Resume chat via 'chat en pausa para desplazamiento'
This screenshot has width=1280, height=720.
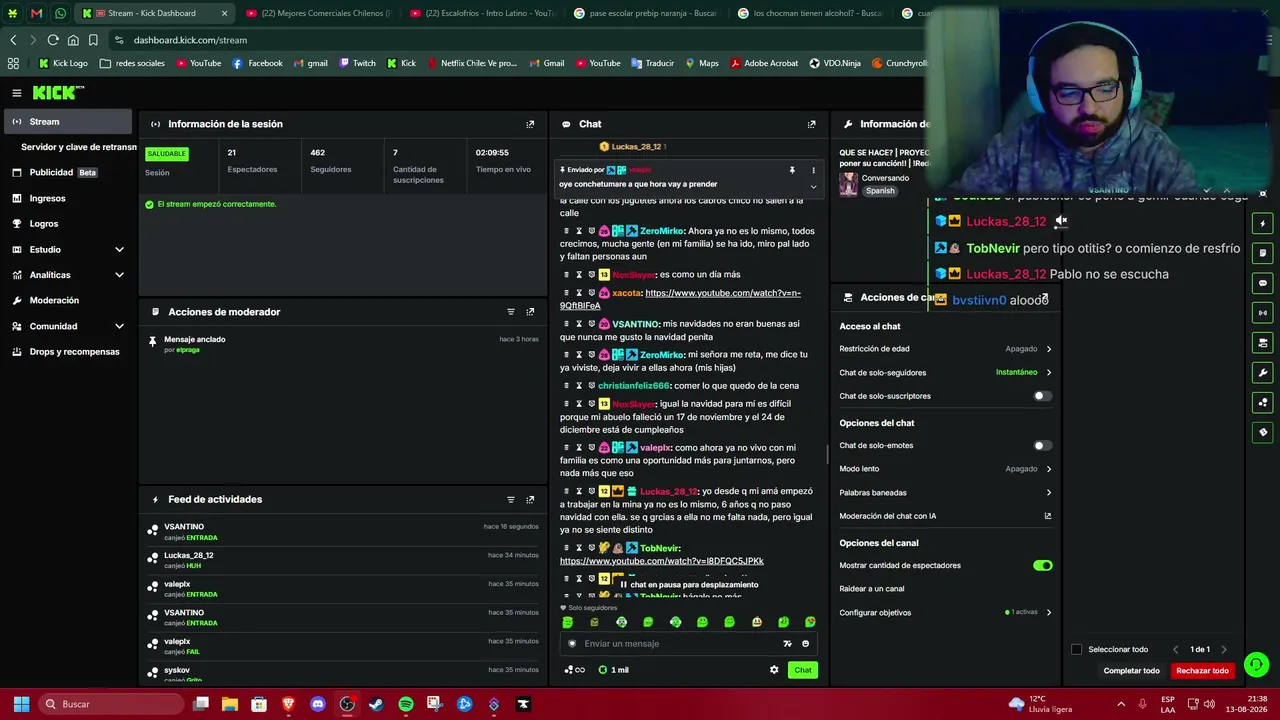point(689,585)
